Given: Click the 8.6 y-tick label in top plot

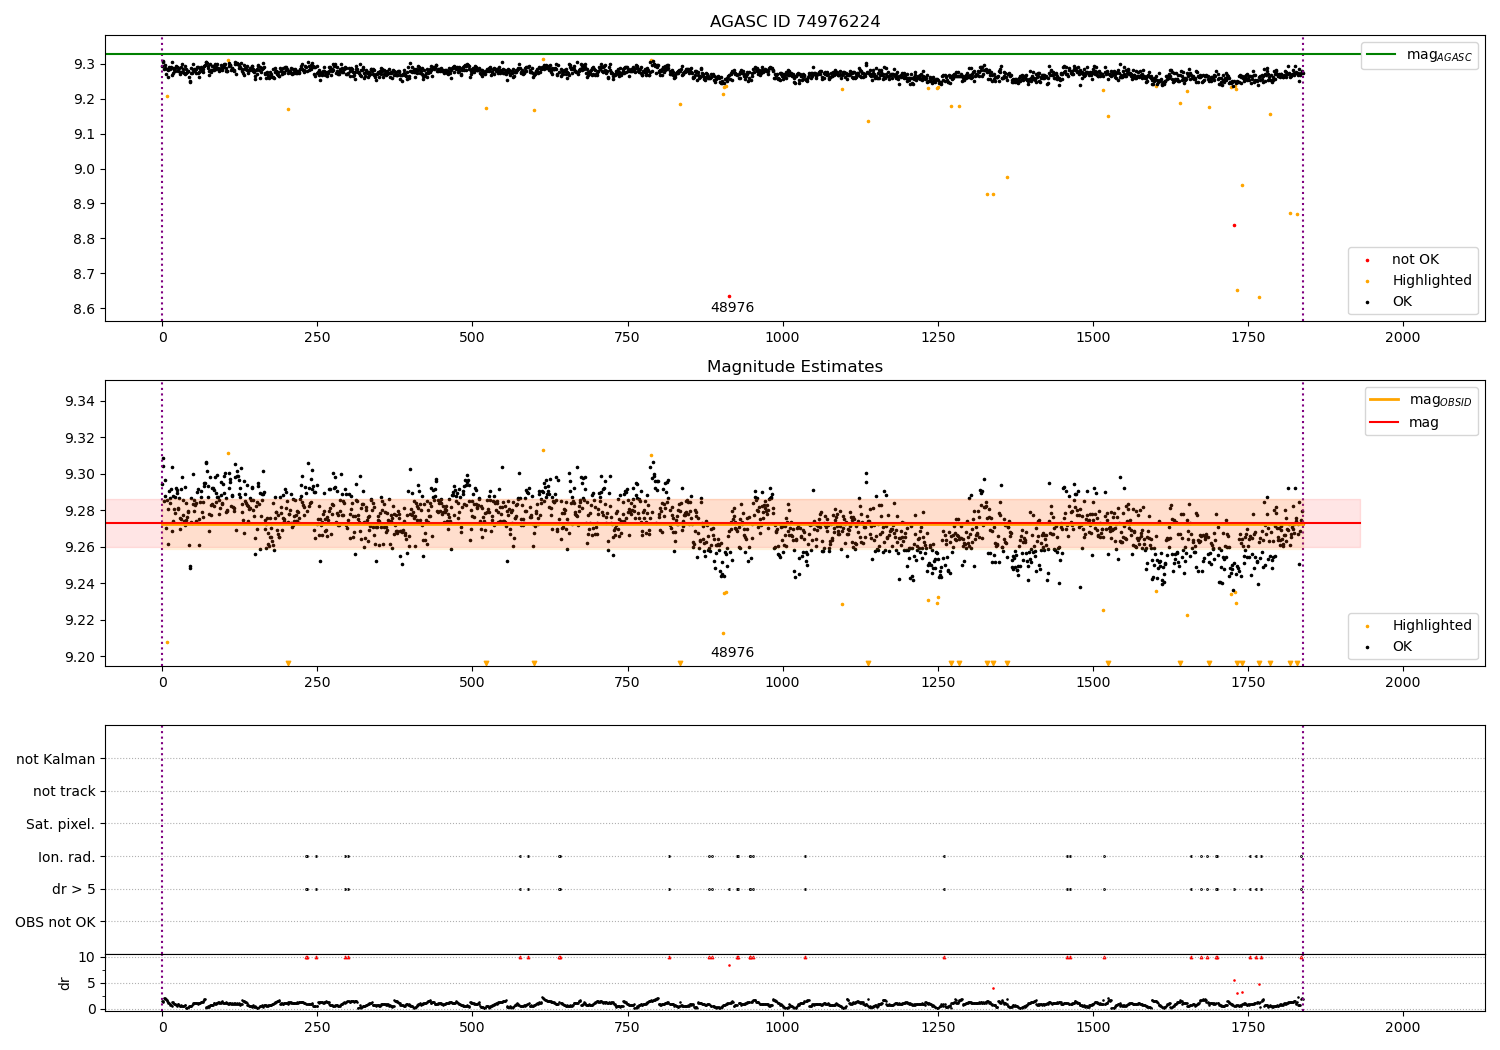Looking at the screenshot, I should 85,309.
